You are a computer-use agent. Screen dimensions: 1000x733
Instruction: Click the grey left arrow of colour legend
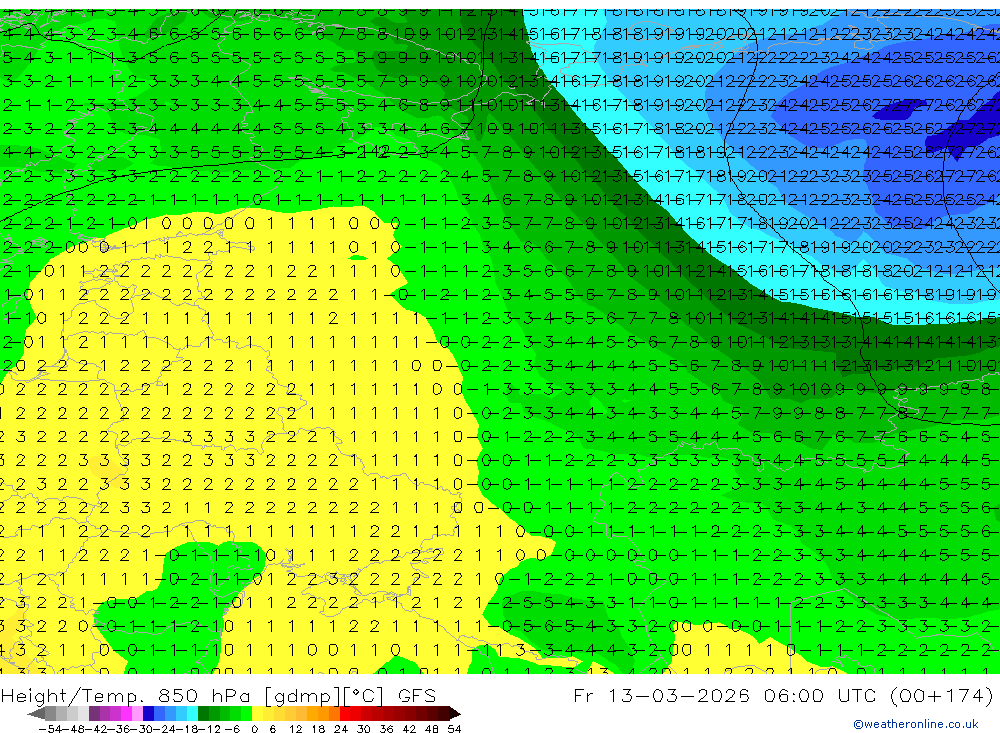pyautogui.click(x=36, y=714)
